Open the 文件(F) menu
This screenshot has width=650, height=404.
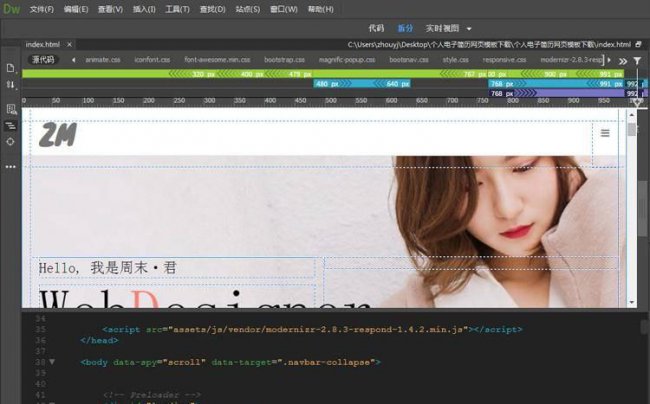42,9
